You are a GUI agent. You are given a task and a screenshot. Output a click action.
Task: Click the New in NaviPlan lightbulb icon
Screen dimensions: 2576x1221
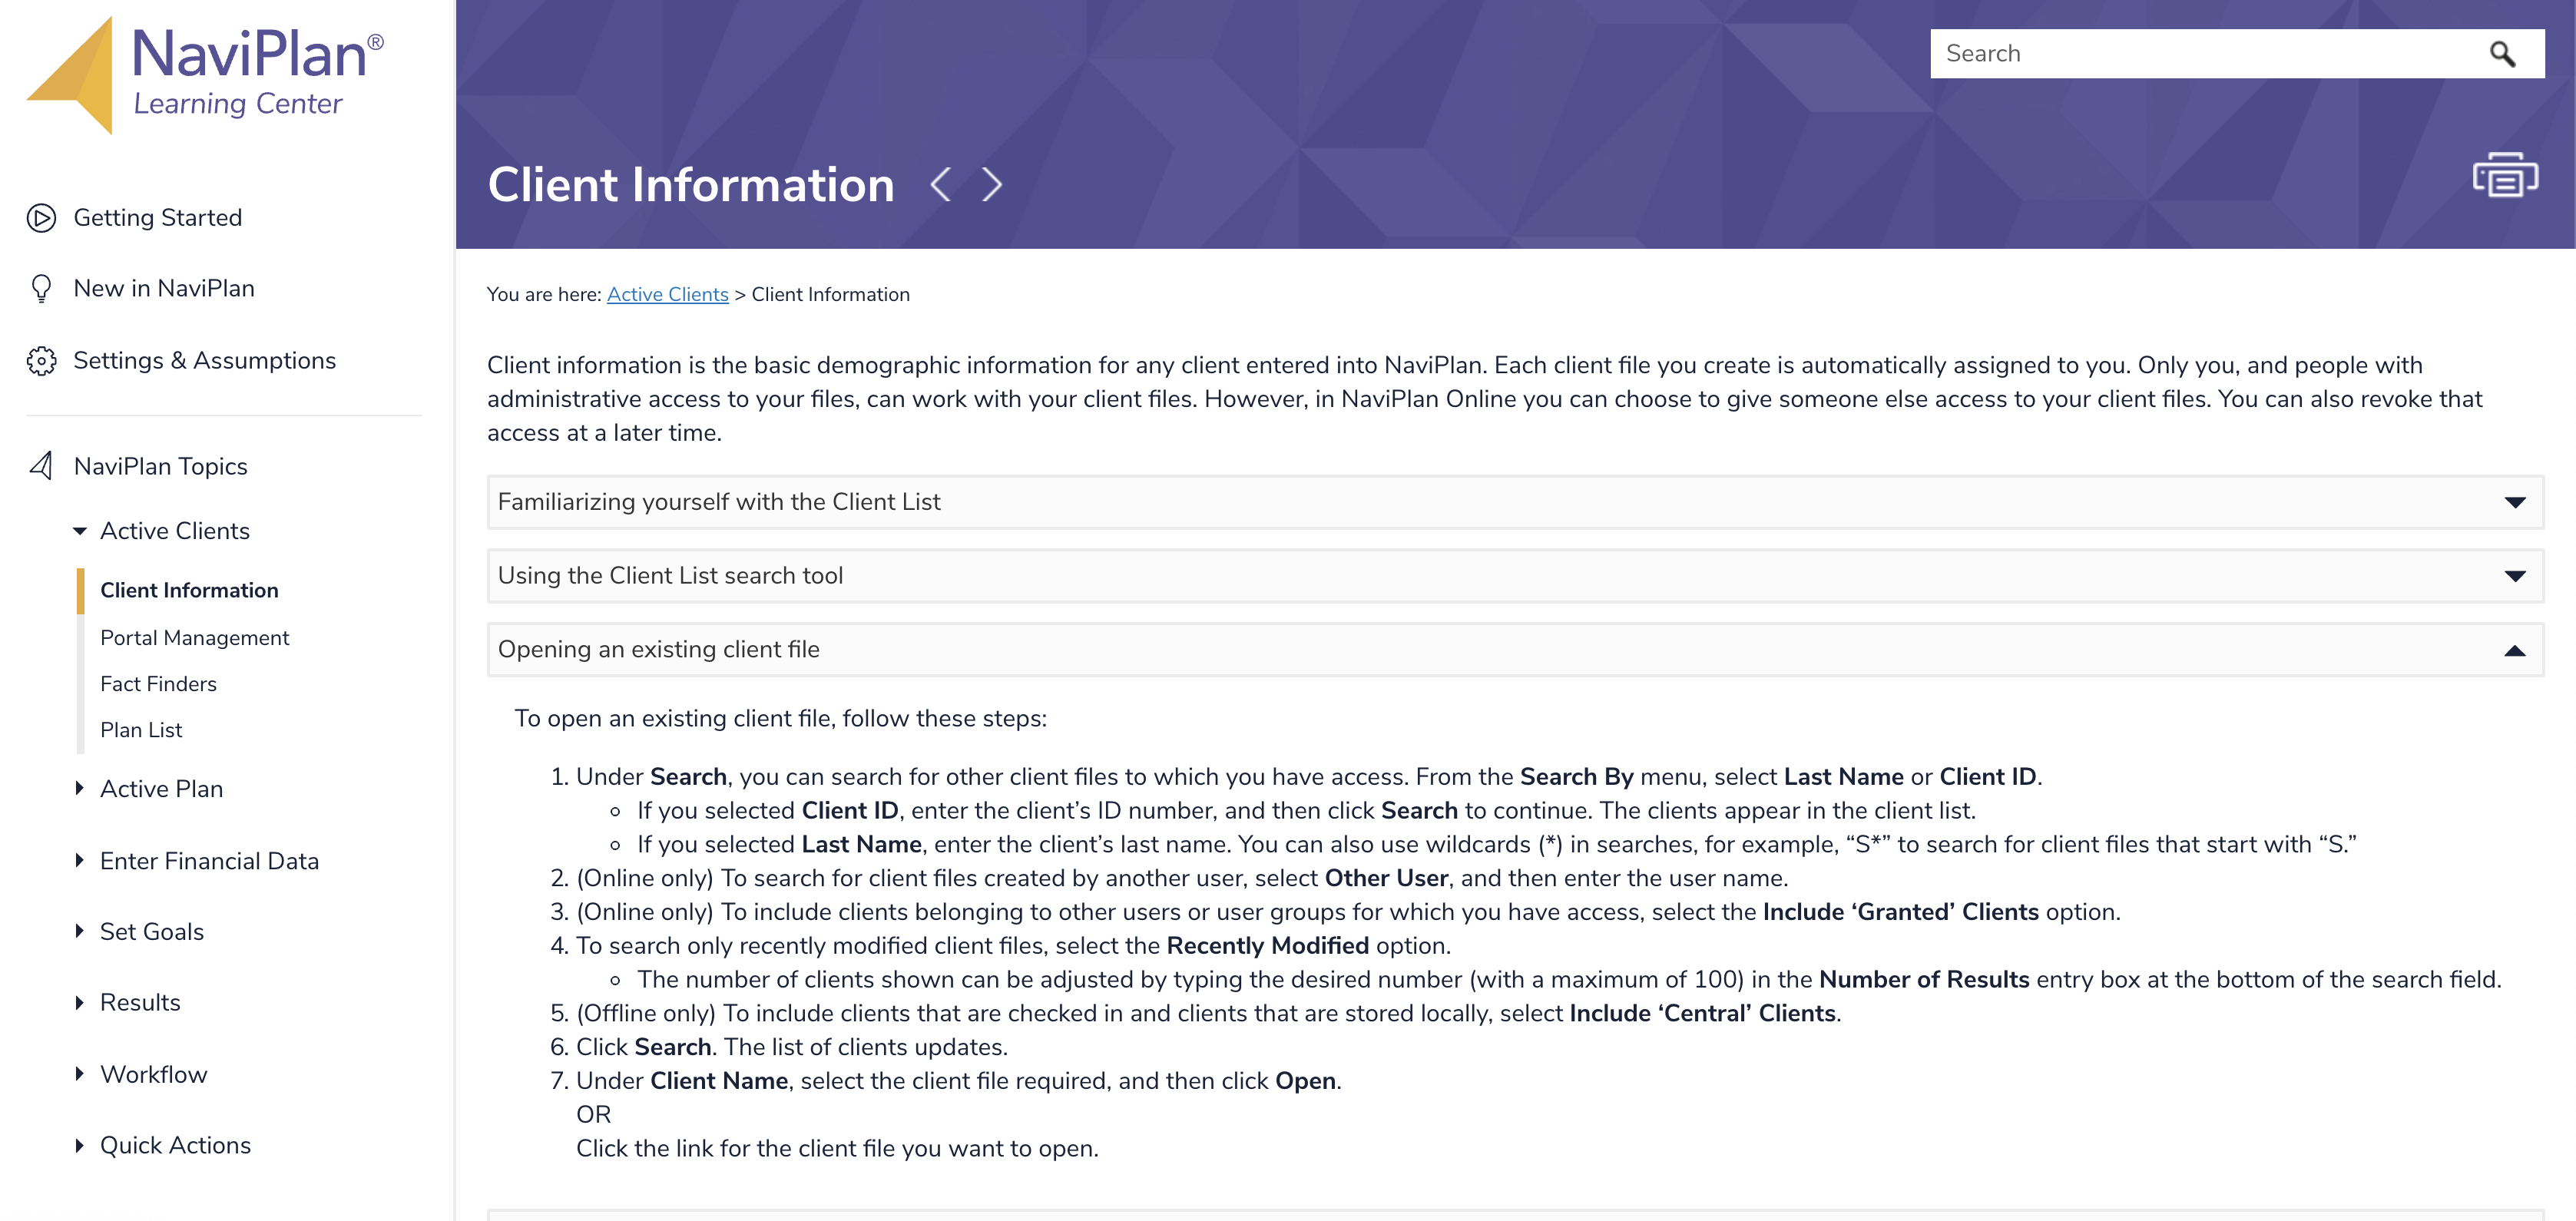click(41, 289)
